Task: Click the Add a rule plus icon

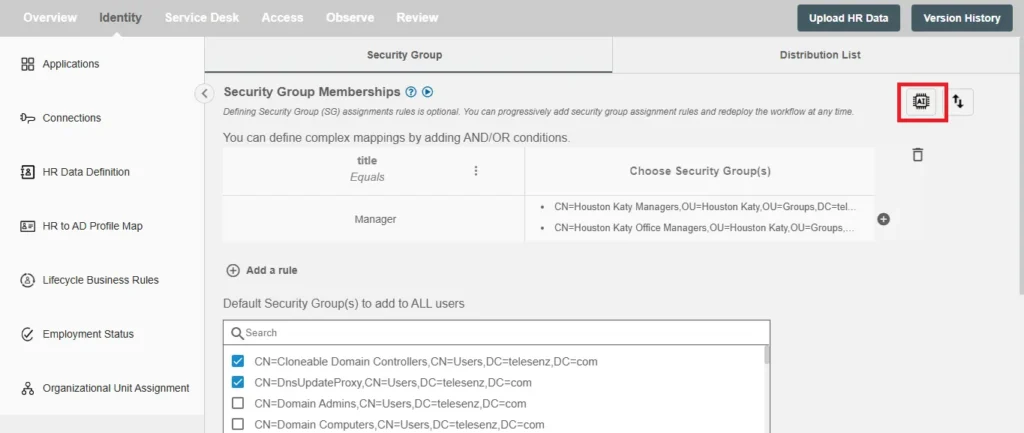Action: (x=232, y=270)
